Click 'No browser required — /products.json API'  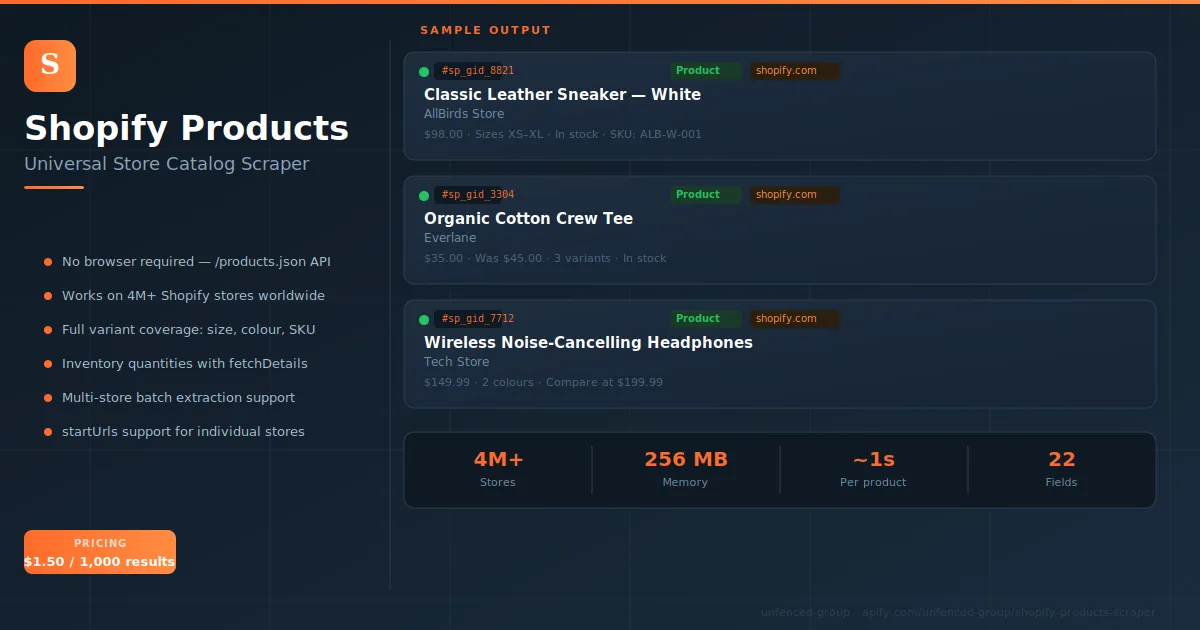[196, 262]
